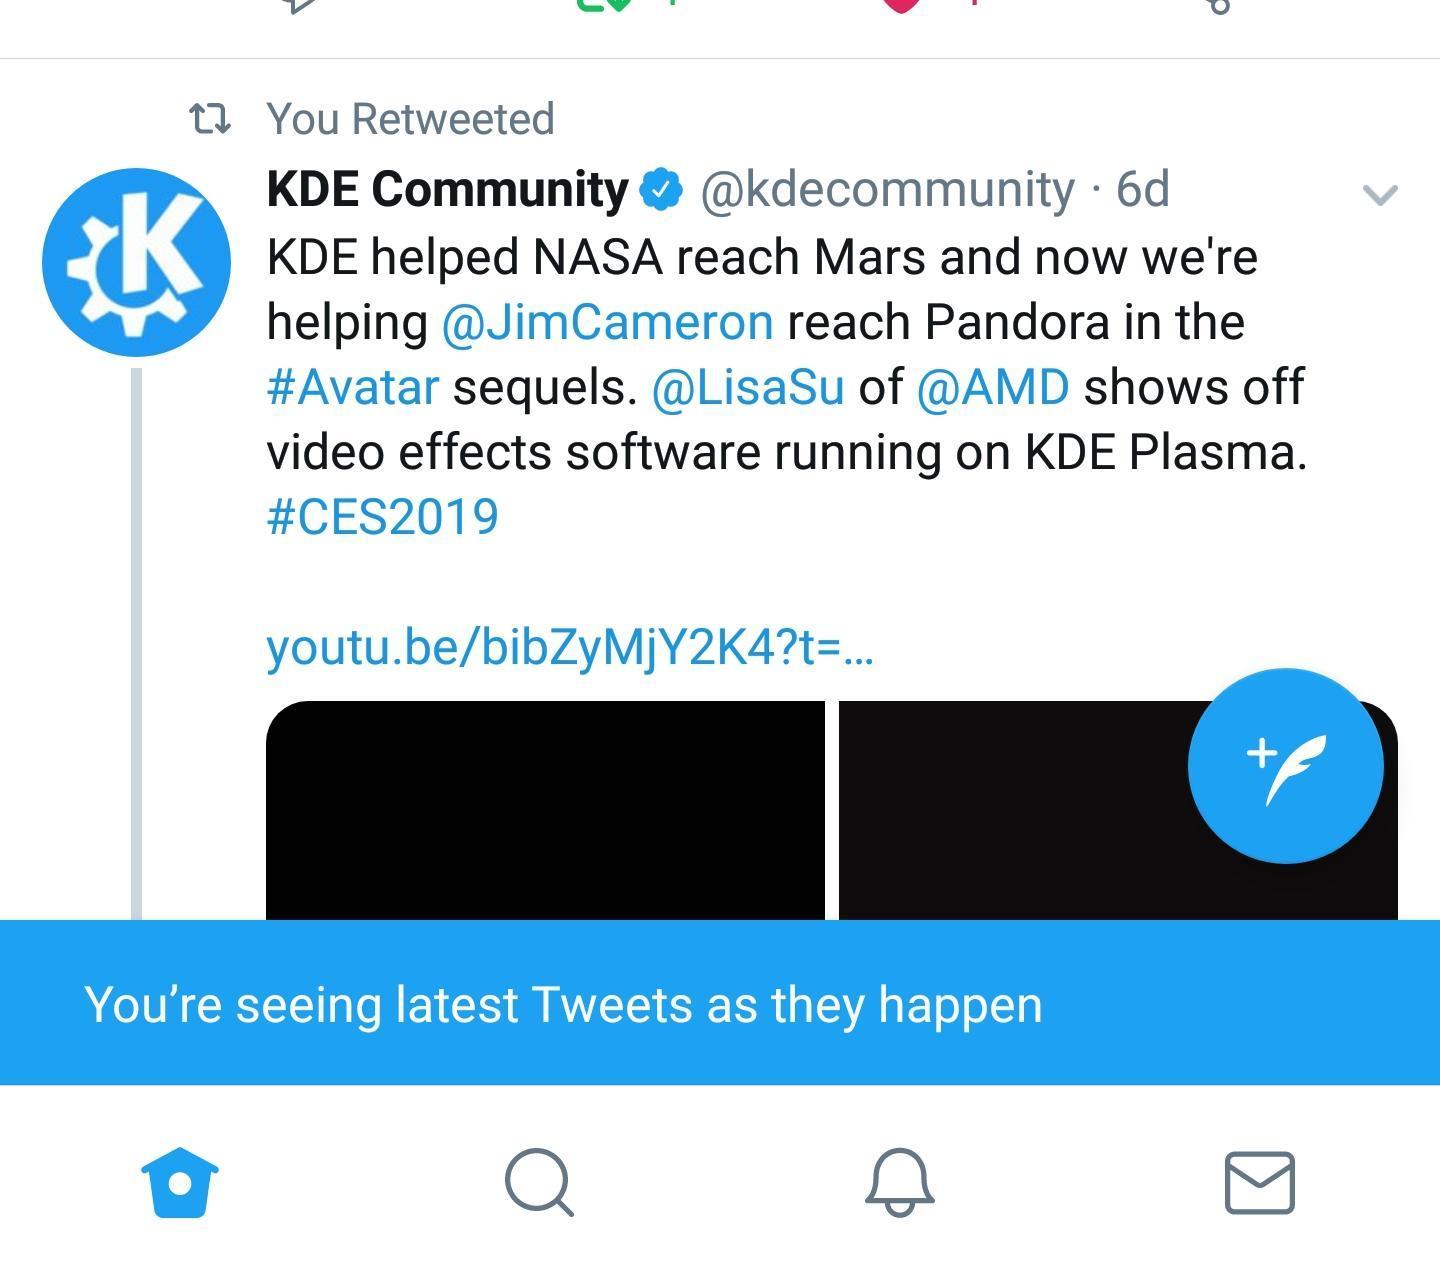Image resolution: width=1440 pixels, height=1281 pixels.
Task: Dismiss the latest Tweets banner
Action: point(720,1003)
